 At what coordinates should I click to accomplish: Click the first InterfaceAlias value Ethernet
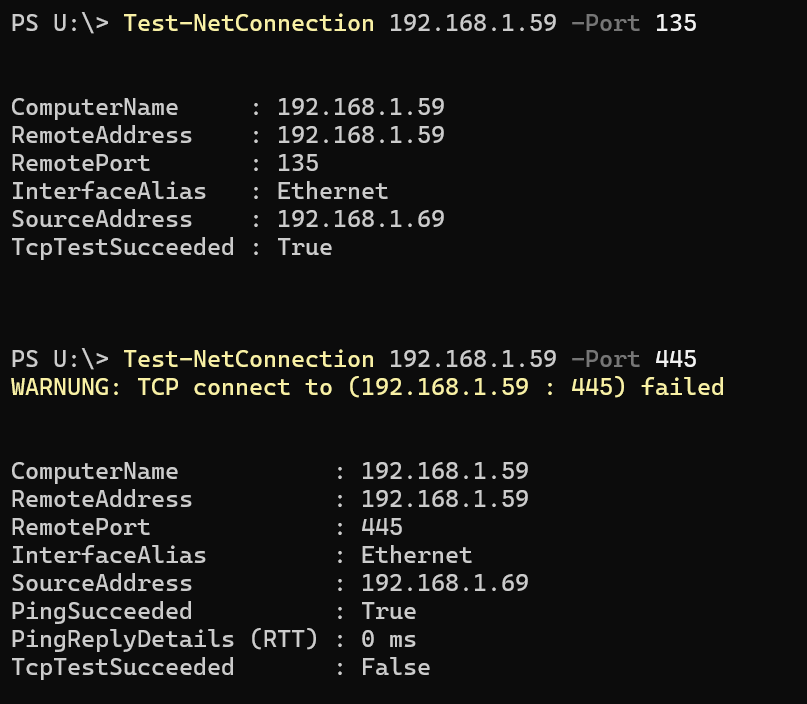(332, 191)
